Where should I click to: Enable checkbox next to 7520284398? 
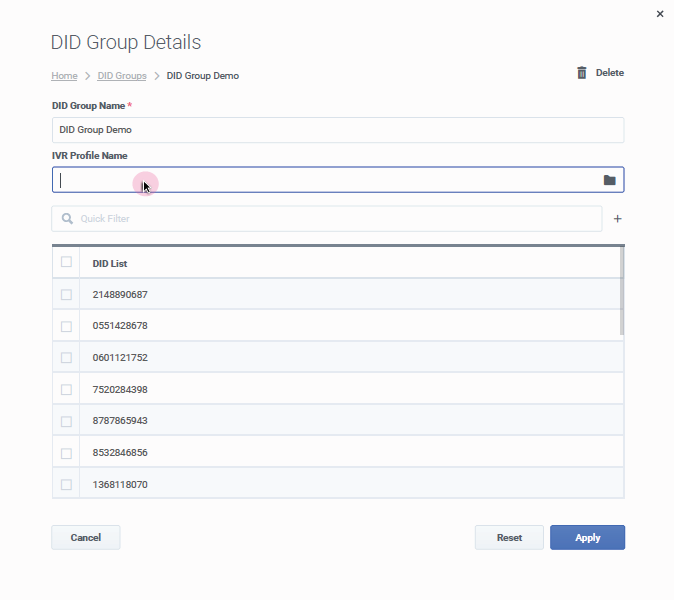coord(66,390)
